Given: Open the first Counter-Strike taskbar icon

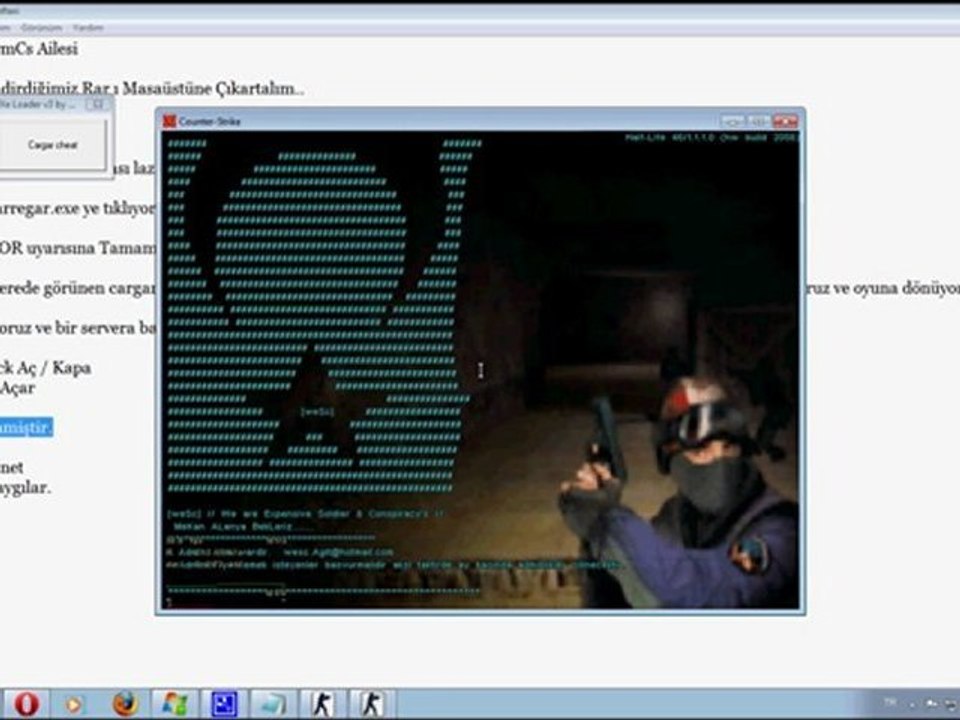Looking at the screenshot, I should click(322, 704).
